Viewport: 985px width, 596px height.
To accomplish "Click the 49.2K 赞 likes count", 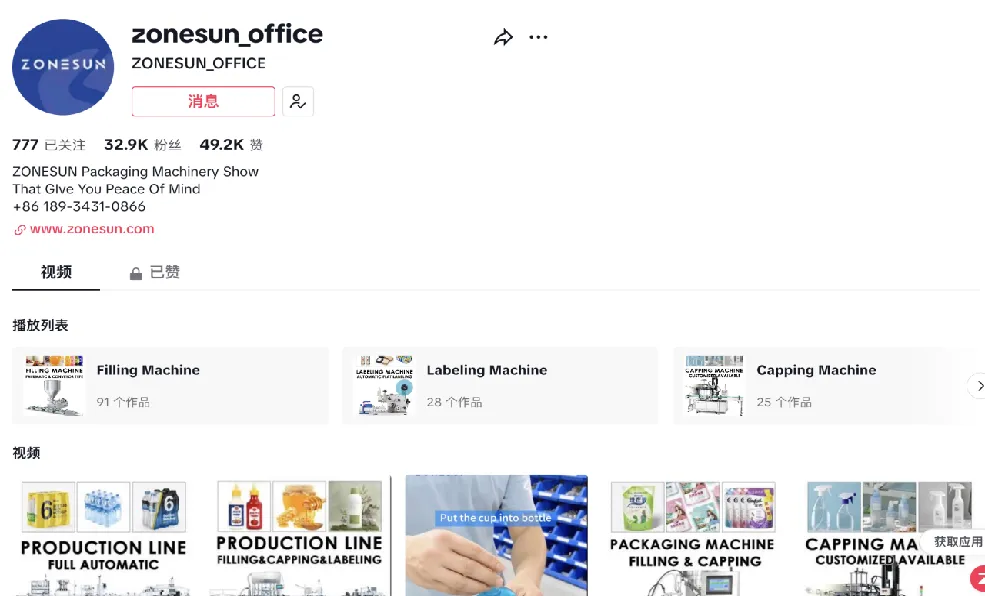I will (x=231, y=145).
